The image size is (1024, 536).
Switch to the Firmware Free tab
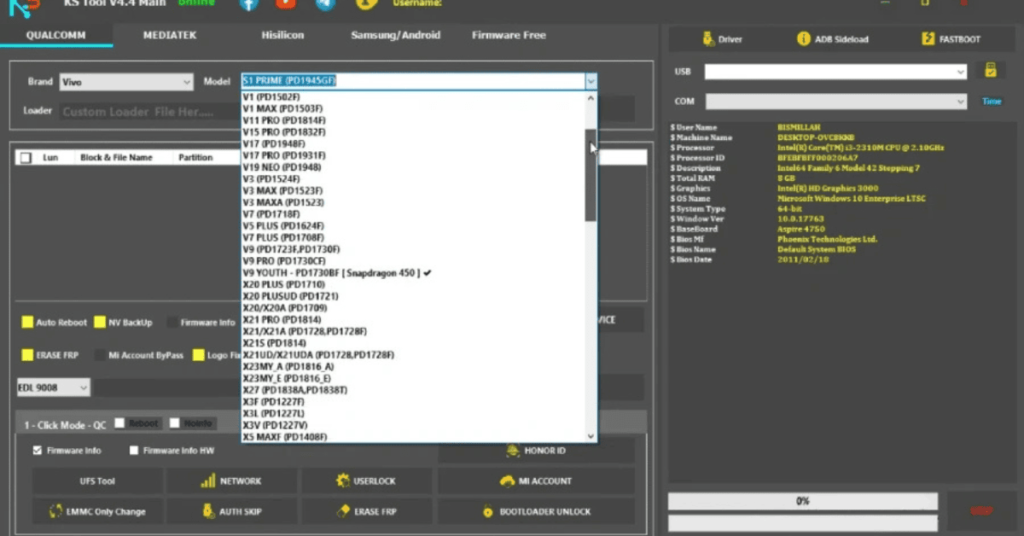(509, 35)
